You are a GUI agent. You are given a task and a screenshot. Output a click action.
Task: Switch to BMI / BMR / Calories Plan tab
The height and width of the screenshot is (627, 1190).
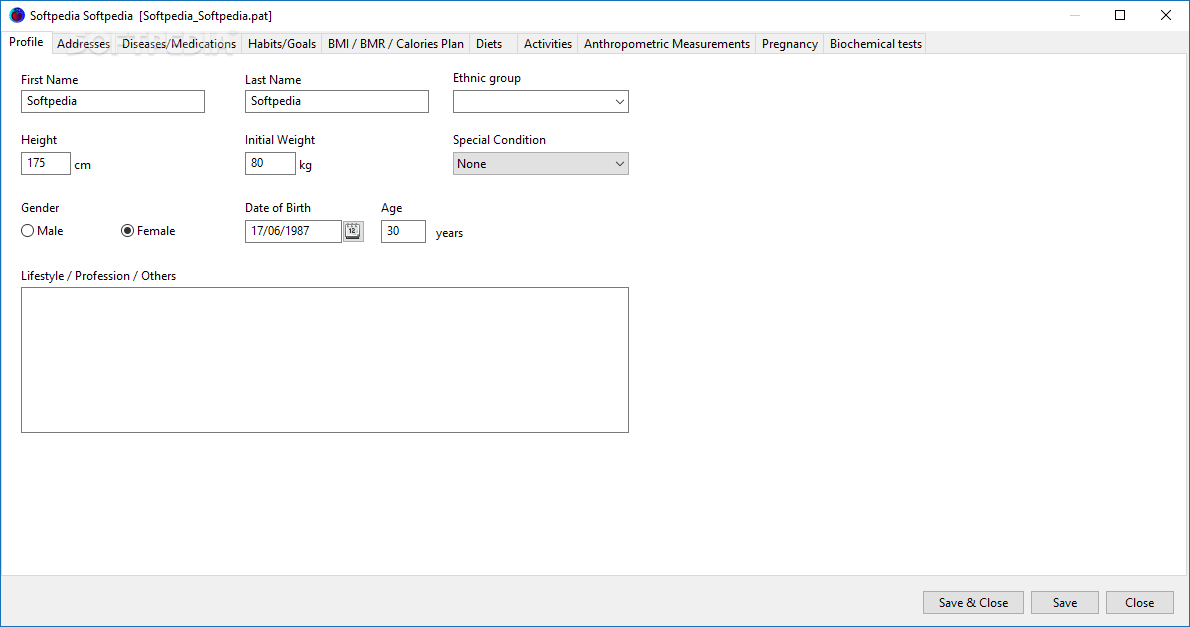coord(395,44)
